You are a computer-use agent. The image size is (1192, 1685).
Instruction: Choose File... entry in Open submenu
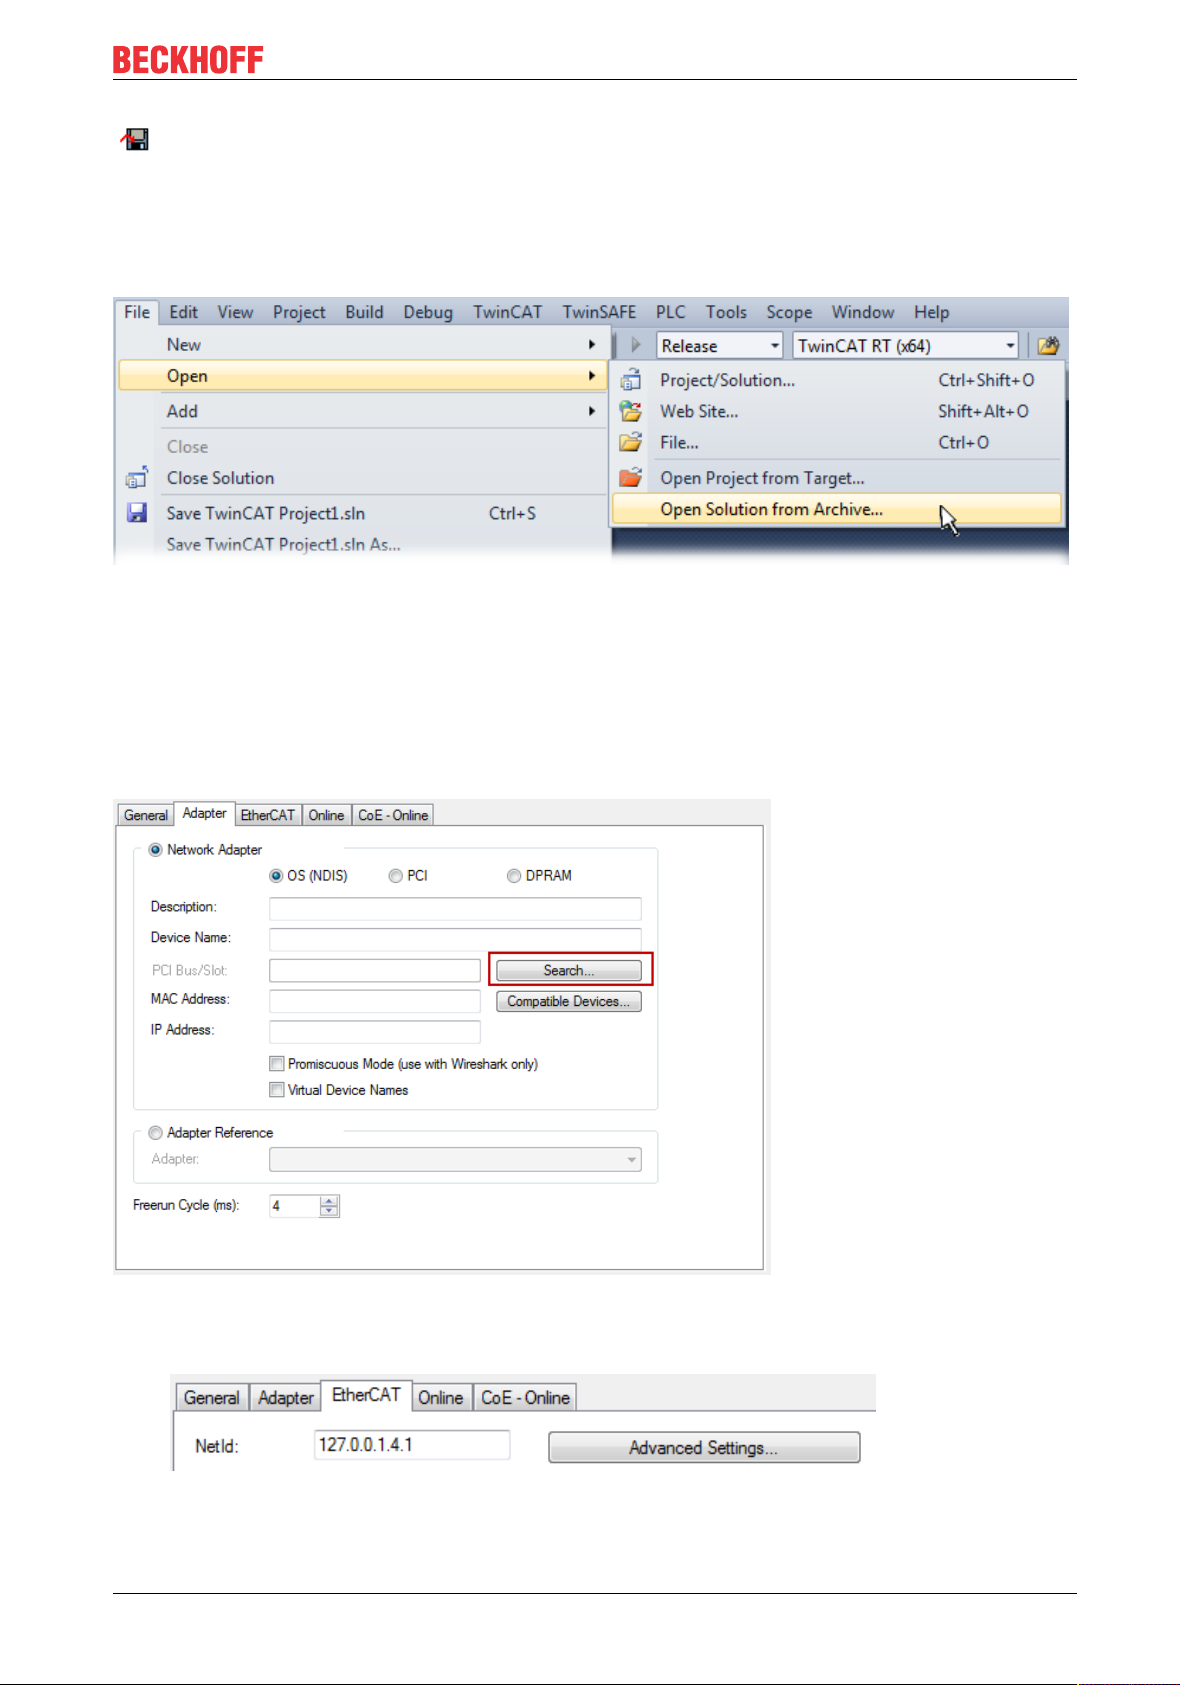836,442
